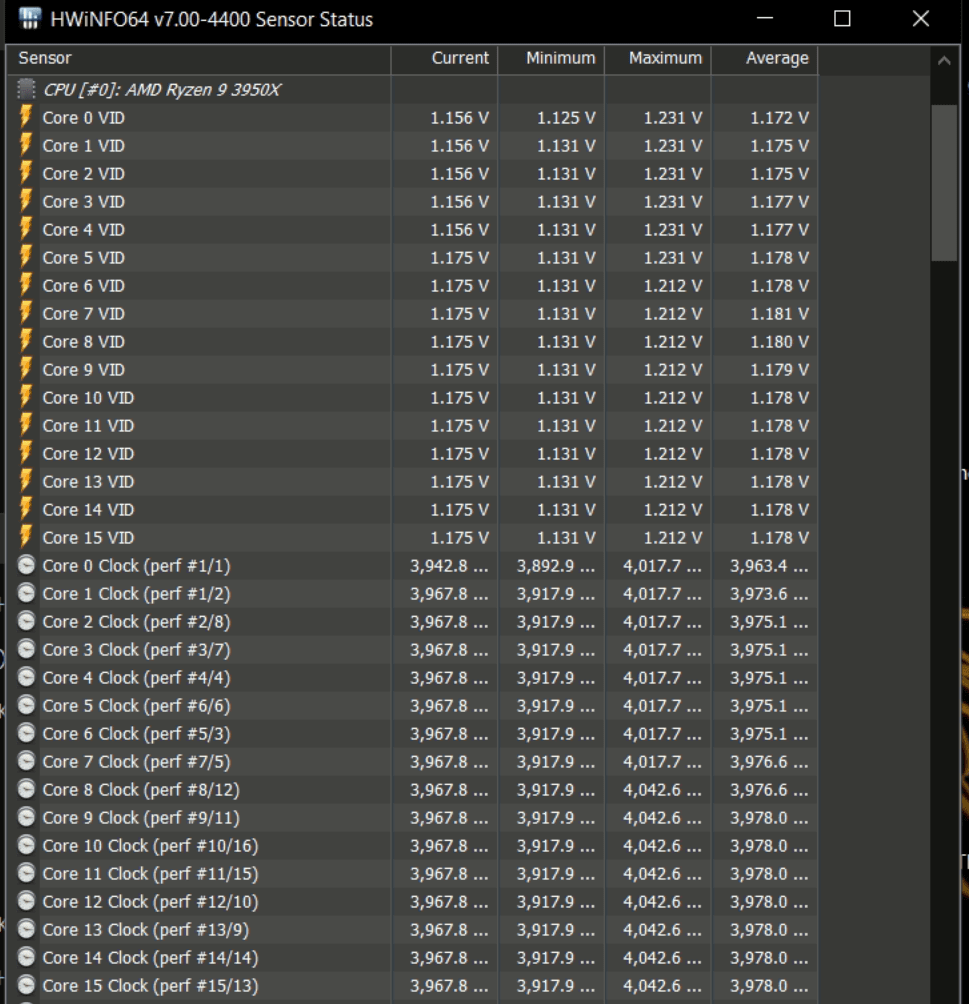Click Core 7 VID average value 1.181 V
This screenshot has height=1004, width=969.
pos(779,314)
